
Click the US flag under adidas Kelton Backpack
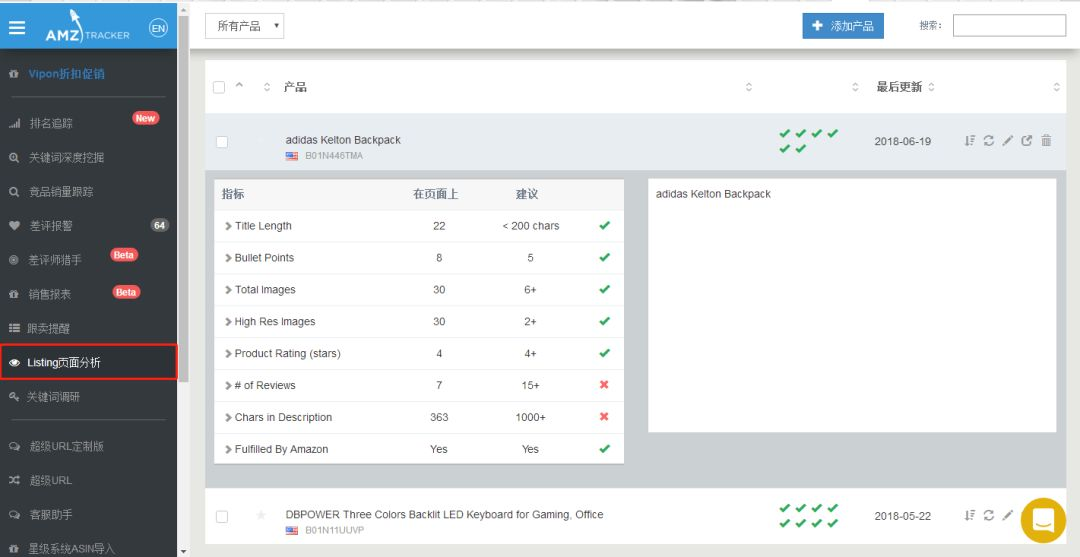[x=292, y=156]
